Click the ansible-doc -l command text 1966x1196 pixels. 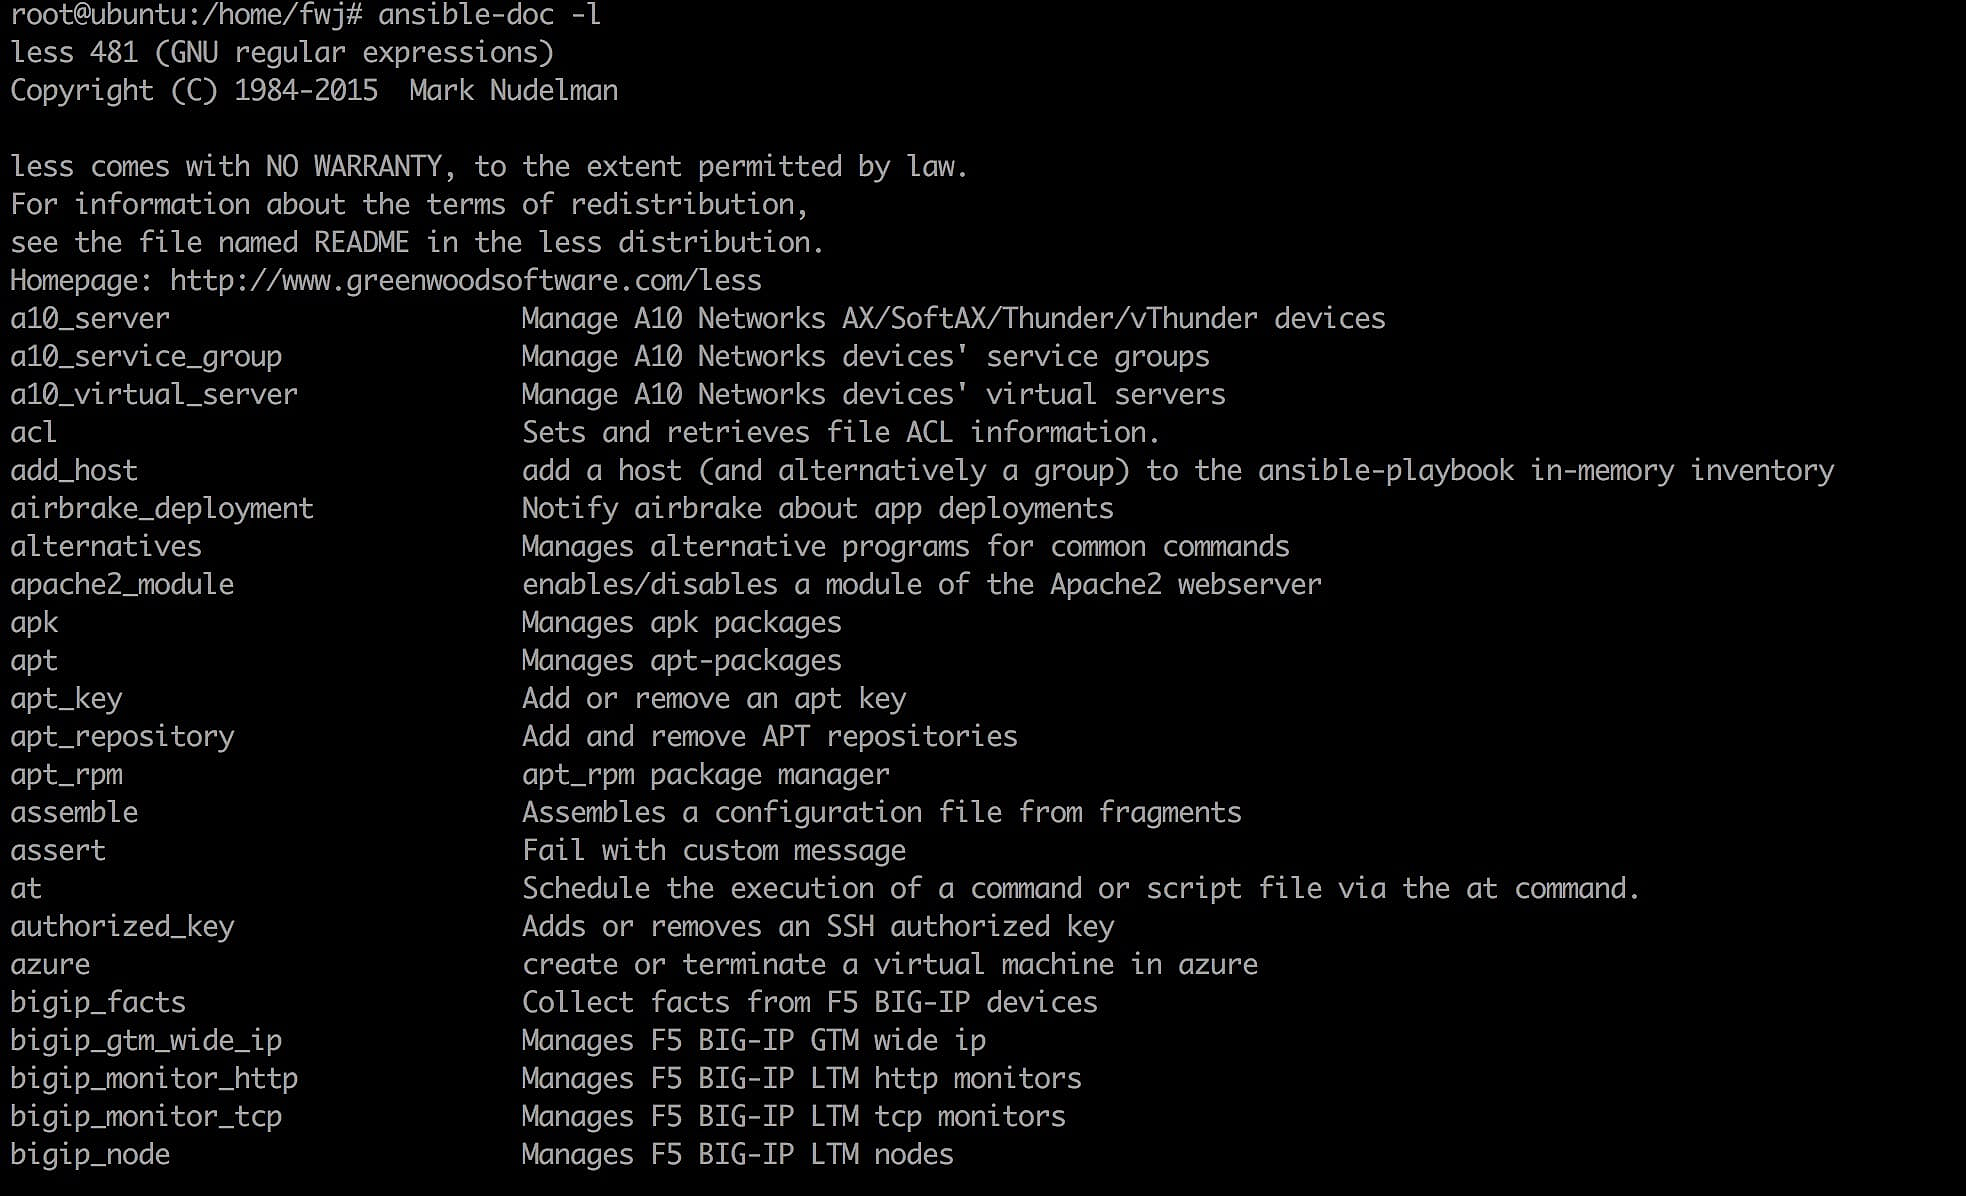pos(489,15)
